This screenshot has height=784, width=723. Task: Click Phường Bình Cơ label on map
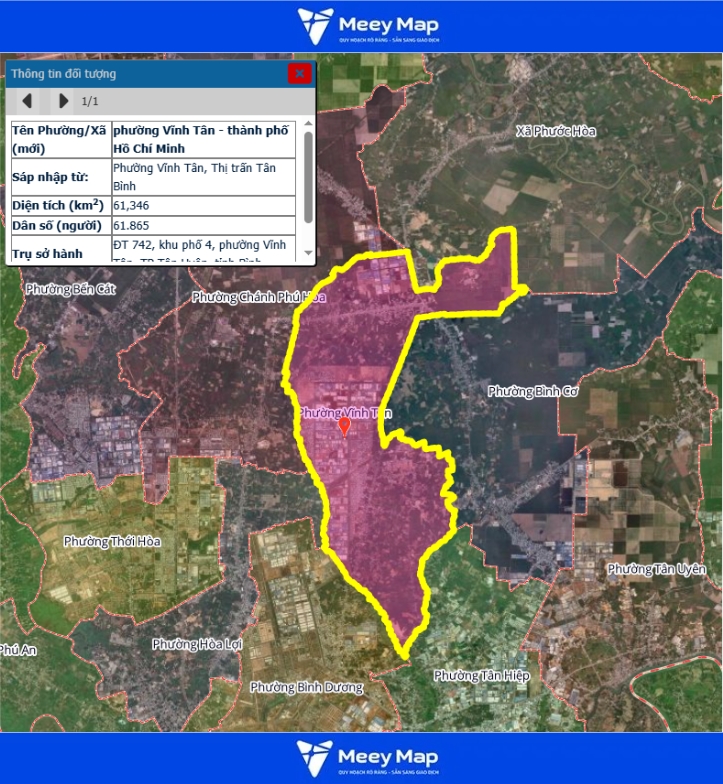point(533,392)
